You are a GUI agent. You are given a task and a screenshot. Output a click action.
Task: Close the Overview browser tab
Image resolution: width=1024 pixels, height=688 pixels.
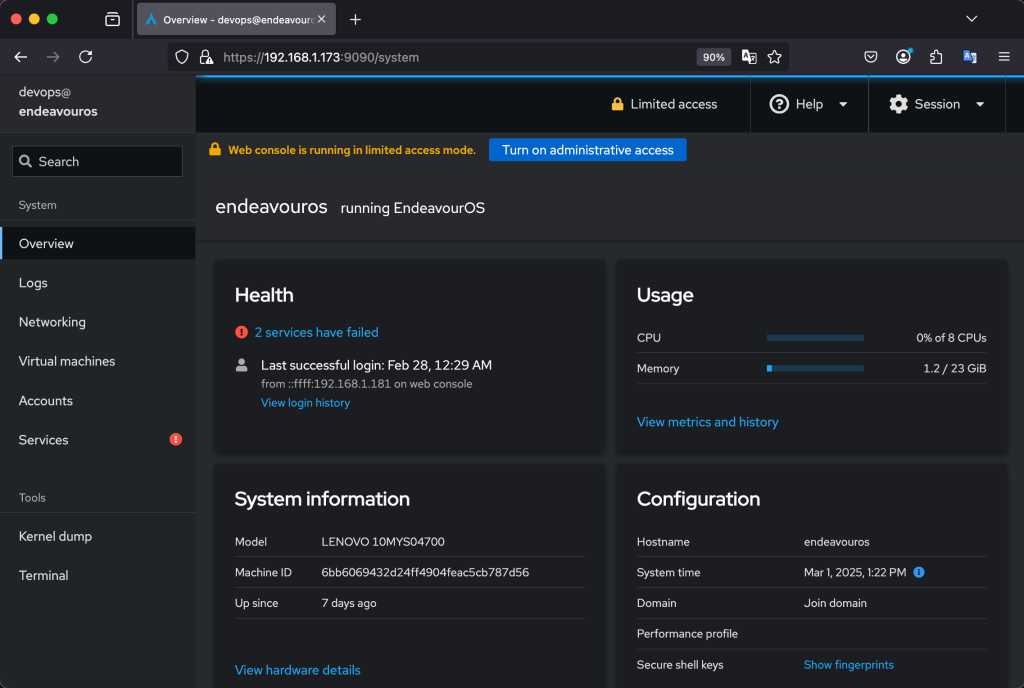click(x=321, y=20)
